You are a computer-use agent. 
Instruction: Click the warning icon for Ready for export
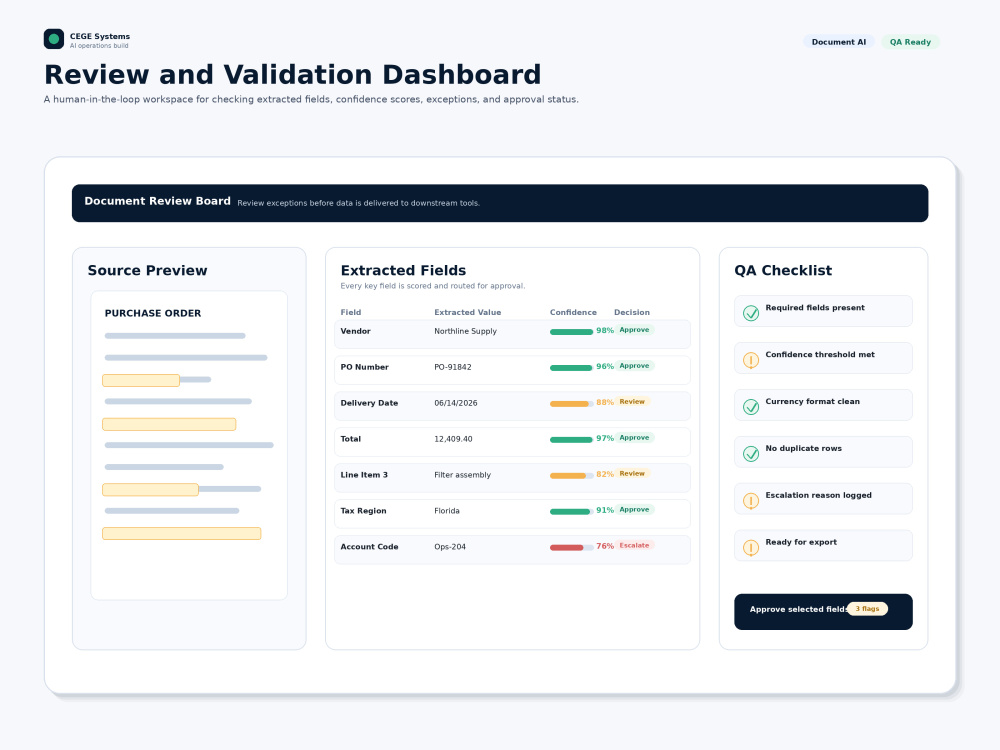pyautogui.click(x=751, y=547)
